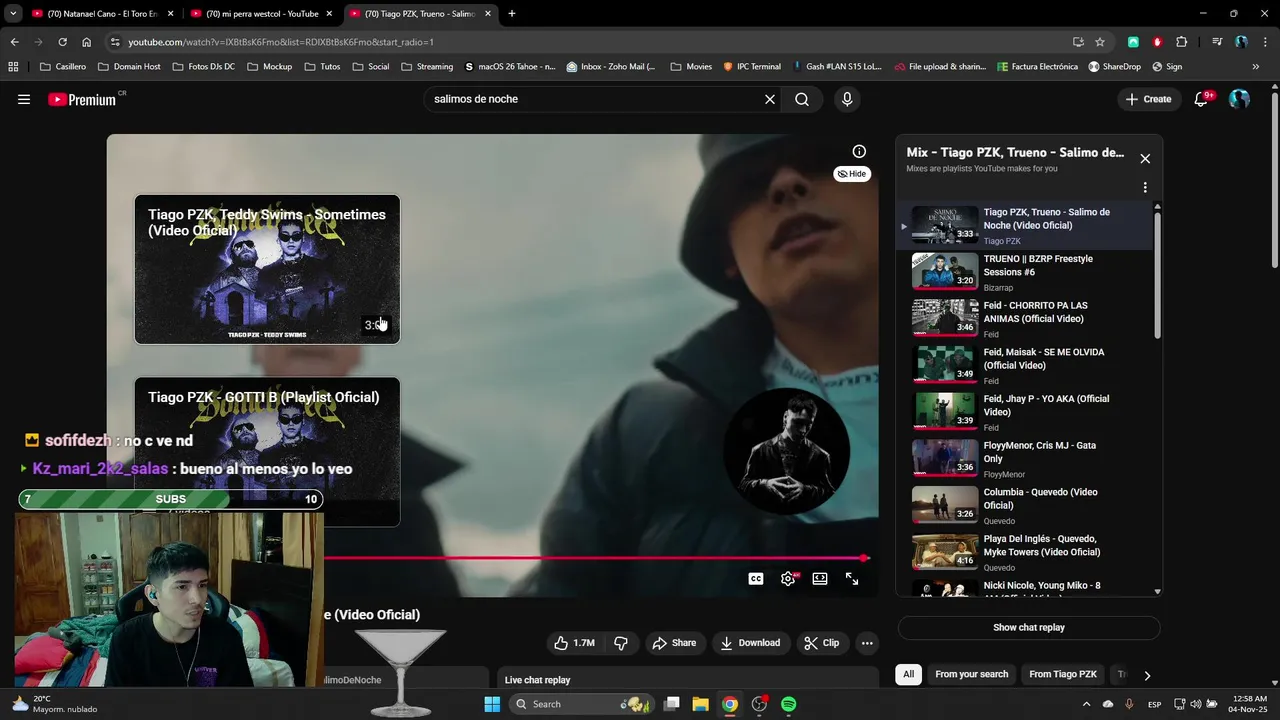Enter fullscreen on the video player

pos(852,579)
